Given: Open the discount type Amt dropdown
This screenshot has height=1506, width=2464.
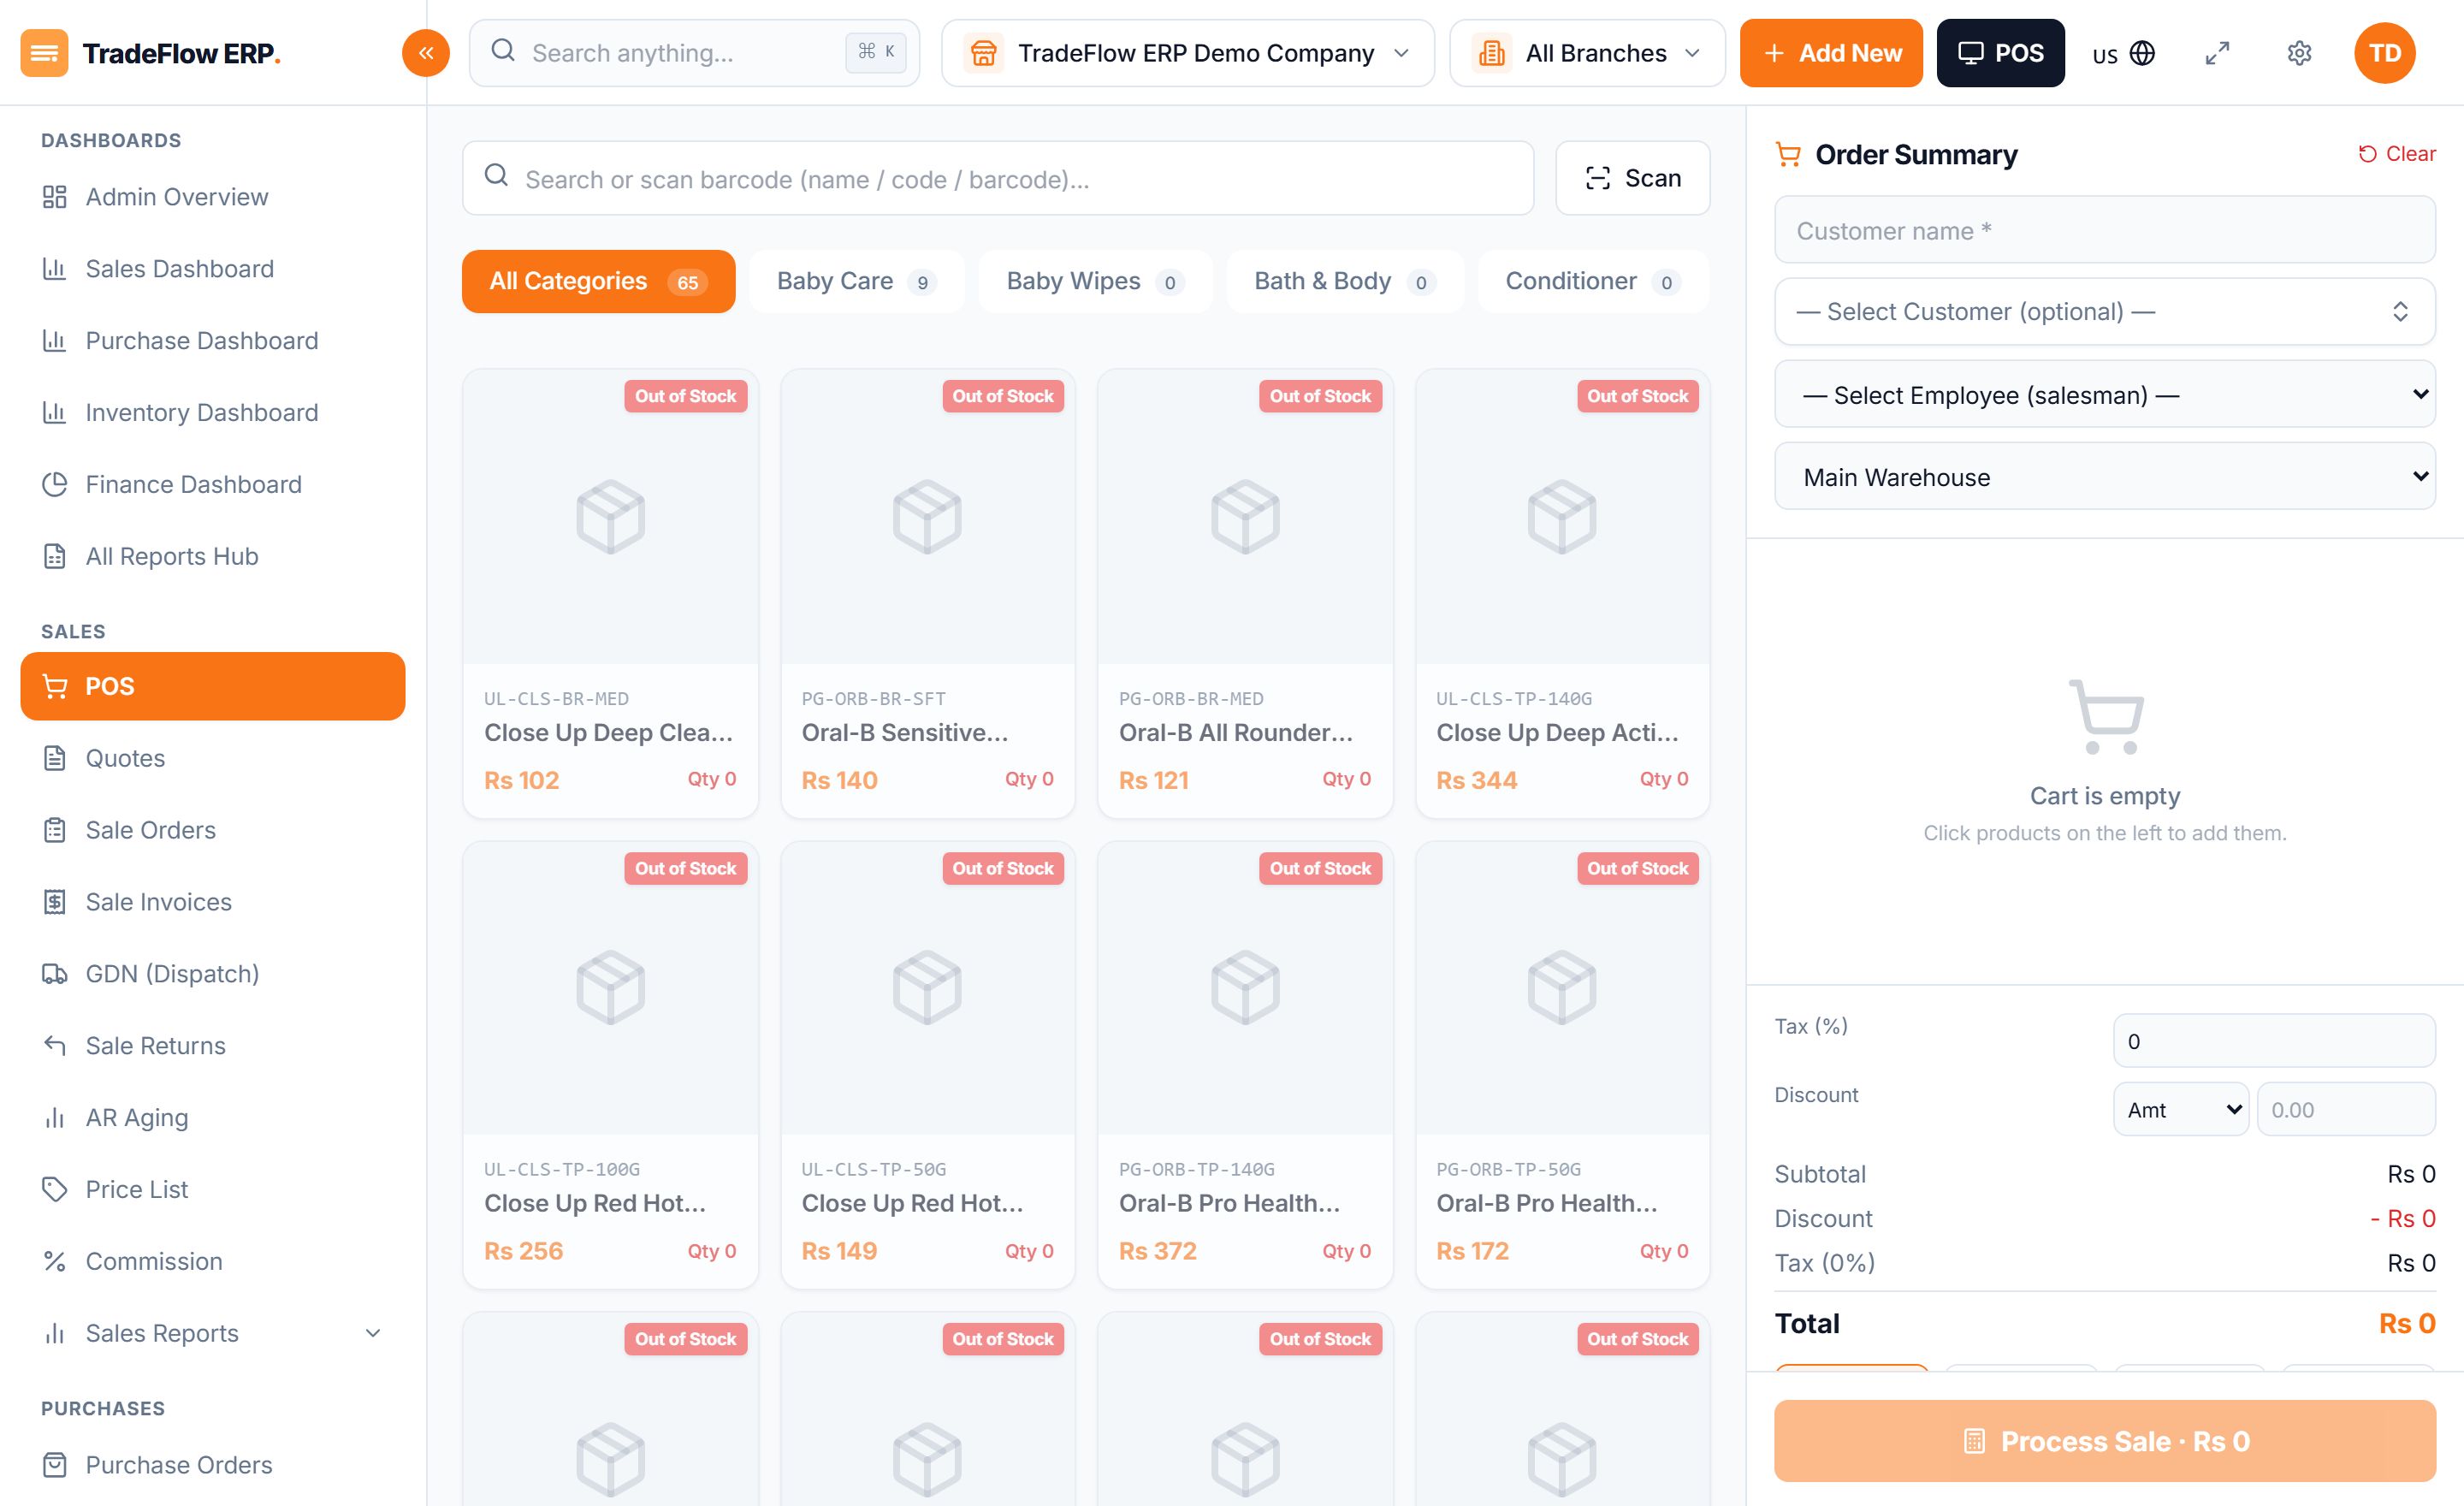Looking at the screenshot, I should click(2181, 1110).
